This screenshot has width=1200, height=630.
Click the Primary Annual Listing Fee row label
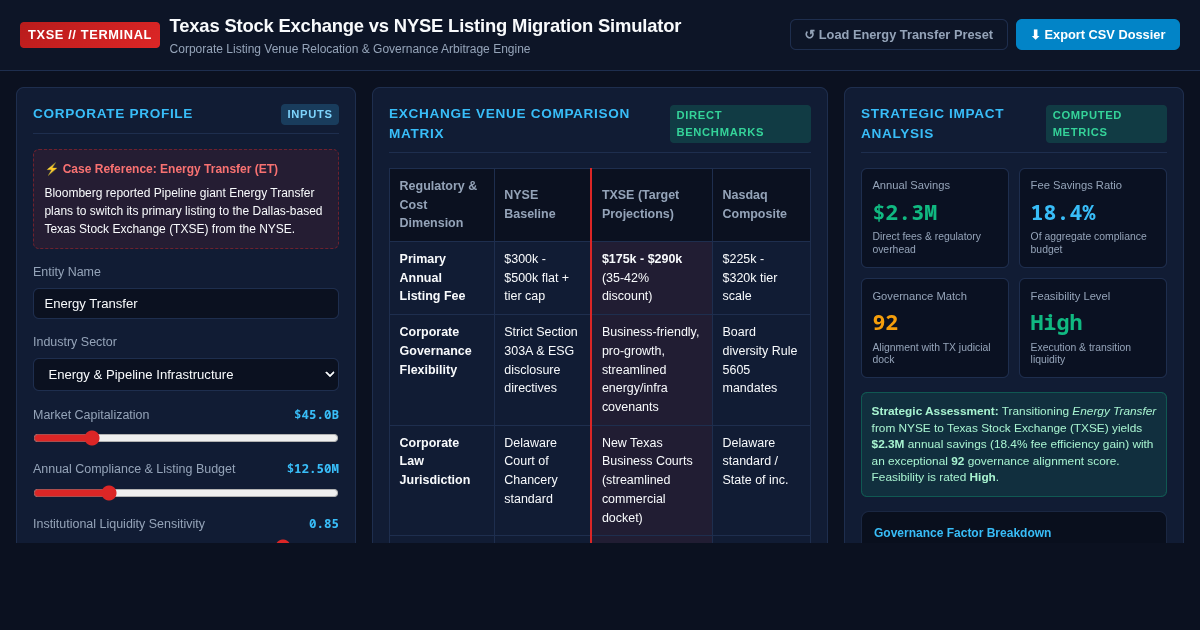tap(442, 278)
